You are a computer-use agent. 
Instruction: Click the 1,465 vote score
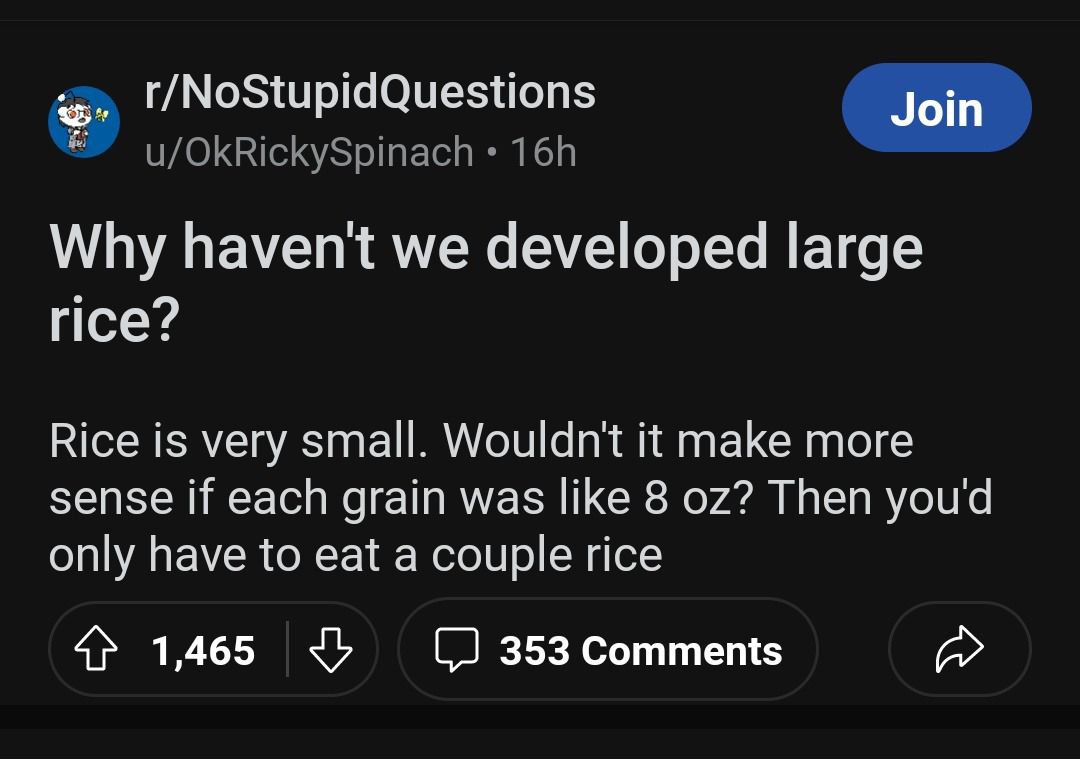tap(203, 651)
